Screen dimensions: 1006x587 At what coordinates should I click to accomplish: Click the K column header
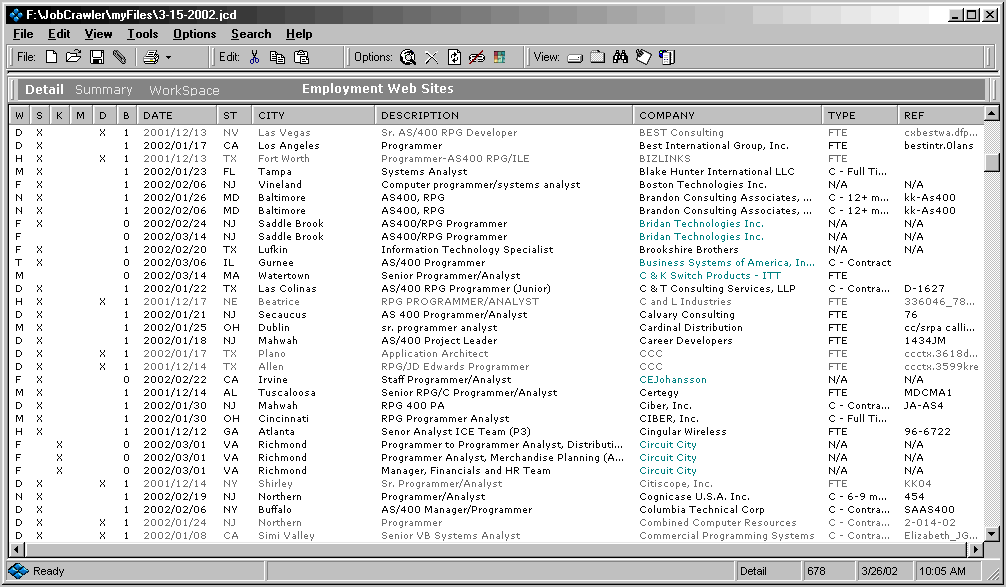pyautogui.click(x=60, y=115)
